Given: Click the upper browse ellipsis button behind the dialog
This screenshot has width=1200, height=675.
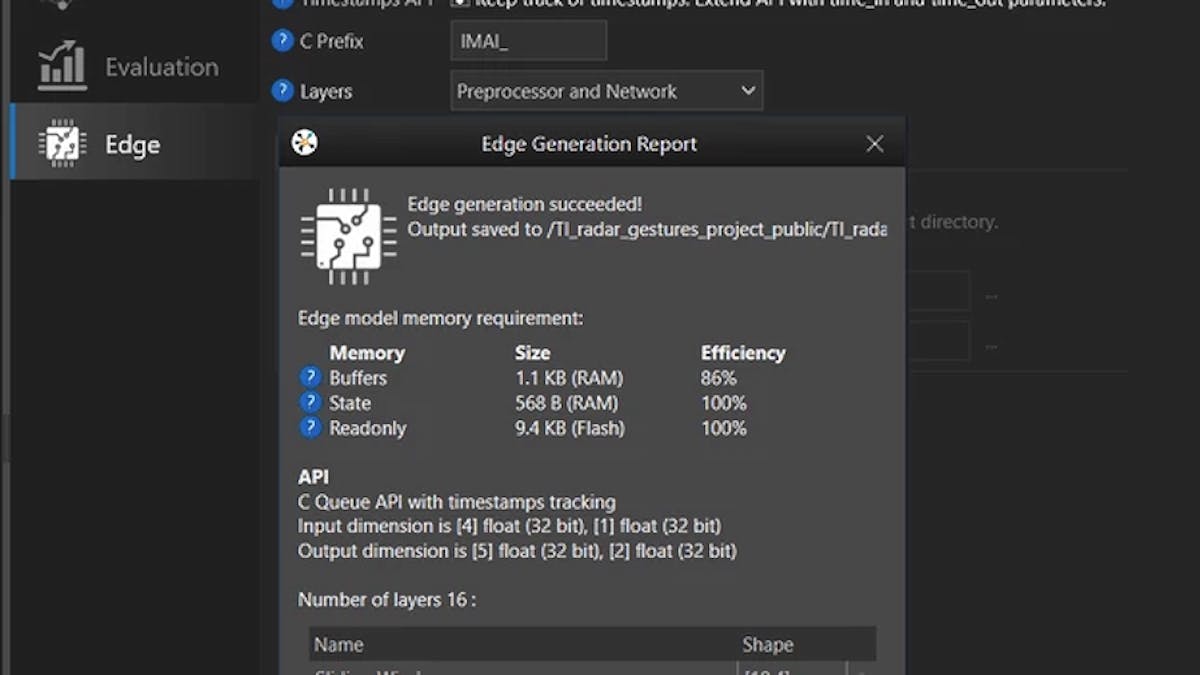Looking at the screenshot, I should (991, 296).
